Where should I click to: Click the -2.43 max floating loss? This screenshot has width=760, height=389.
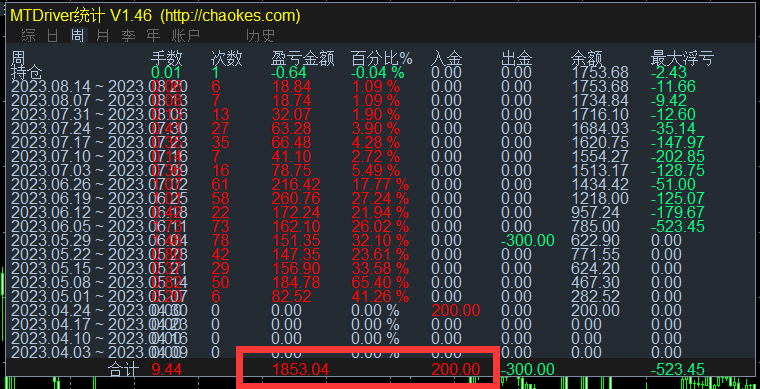pos(669,73)
